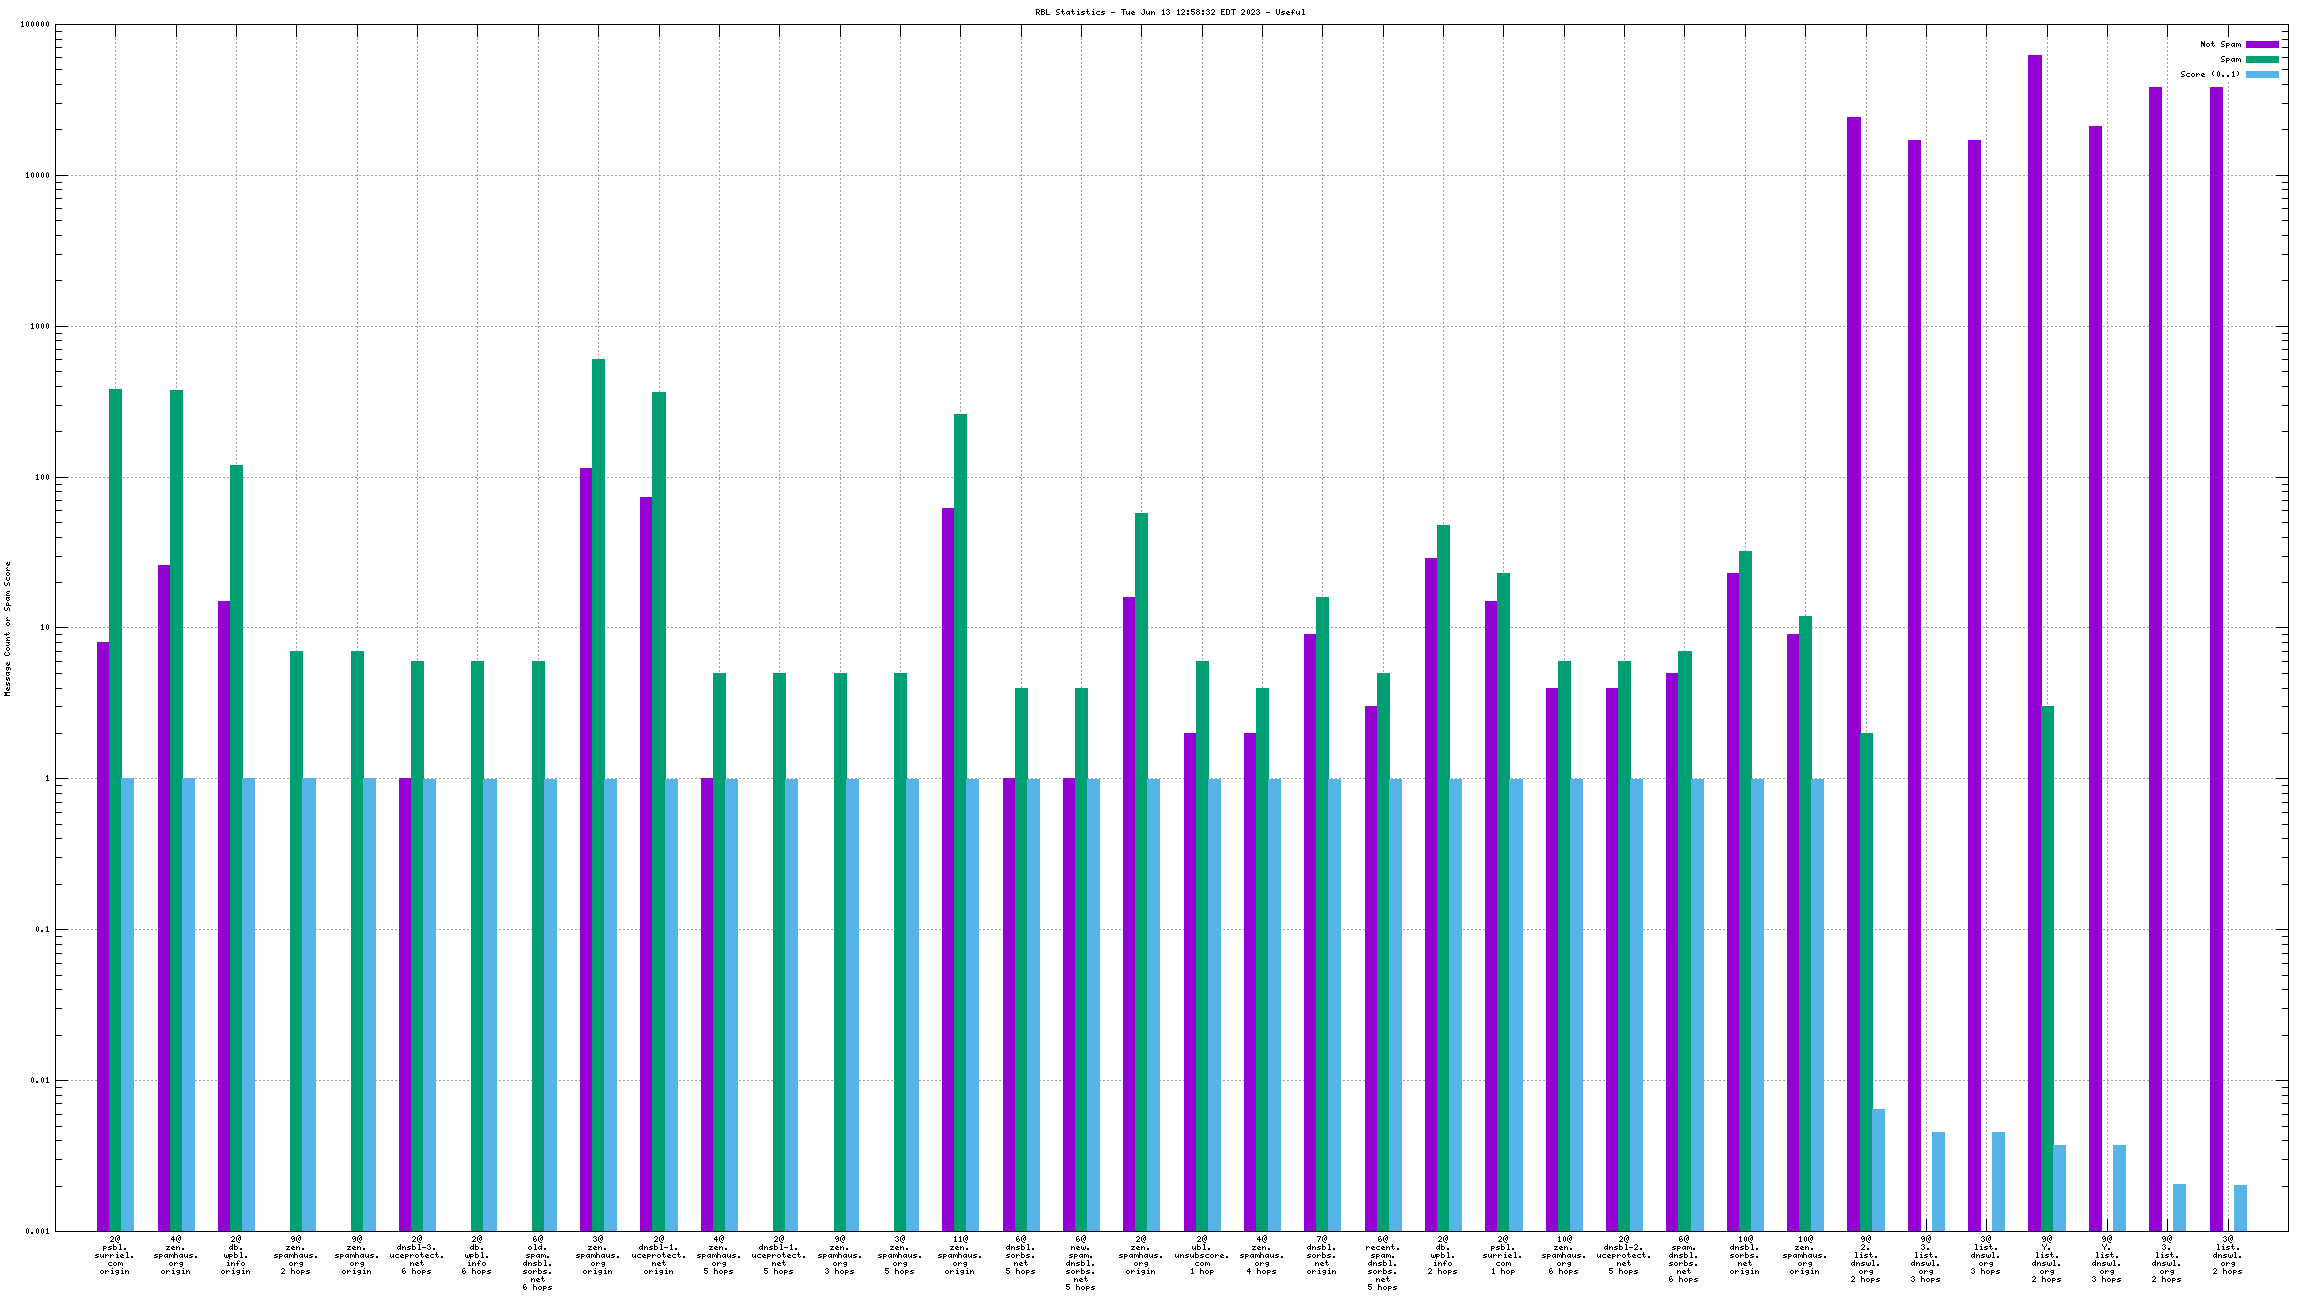Click the new.spam.dnsbl.sorbs.net 5 hops label
This screenshot has width=2304, height=1296.
(x=1081, y=1263)
